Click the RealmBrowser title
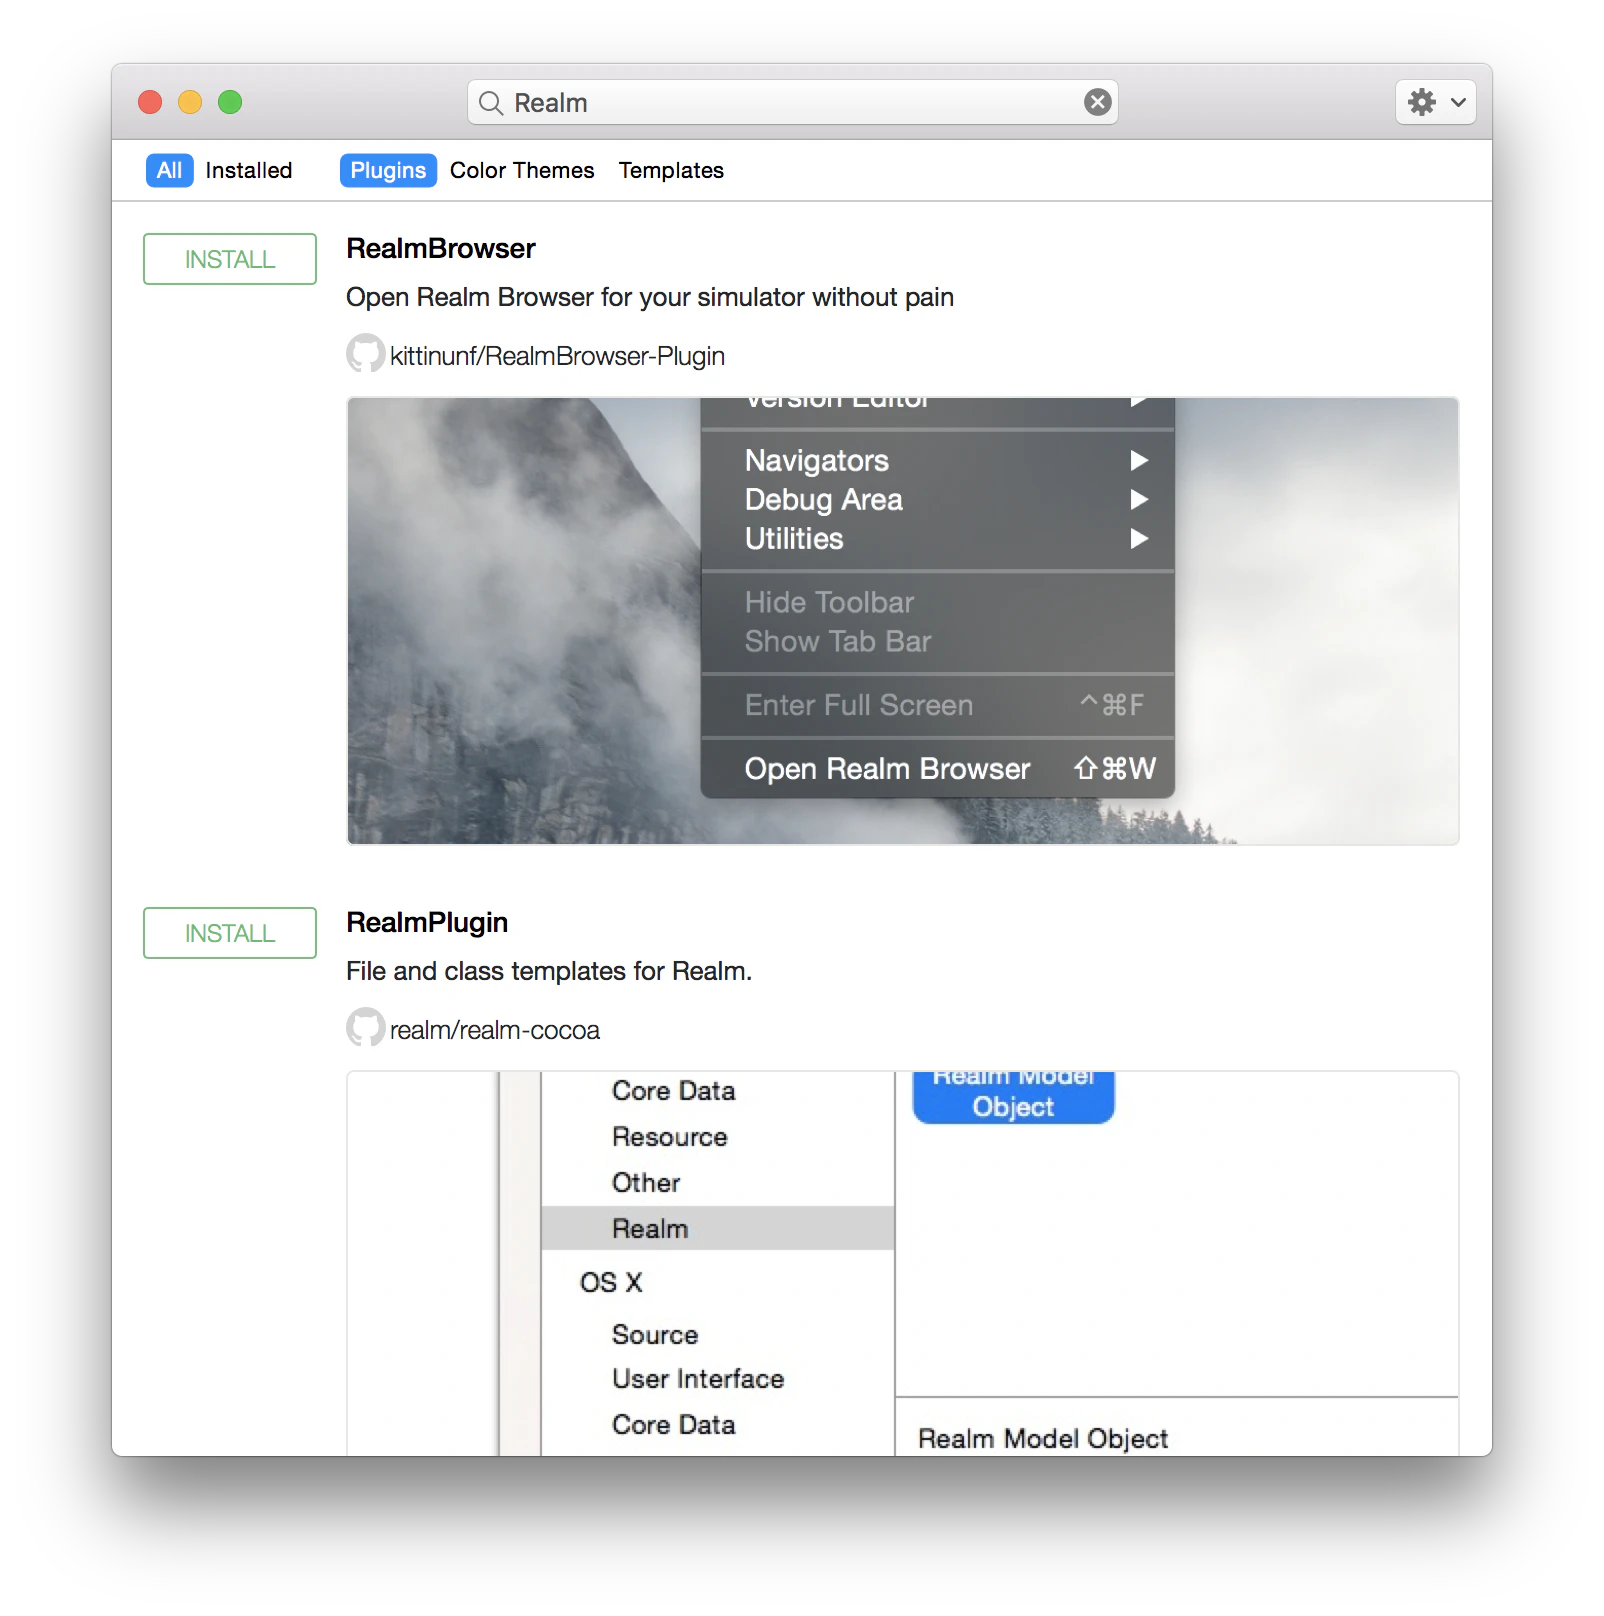 click(x=441, y=248)
